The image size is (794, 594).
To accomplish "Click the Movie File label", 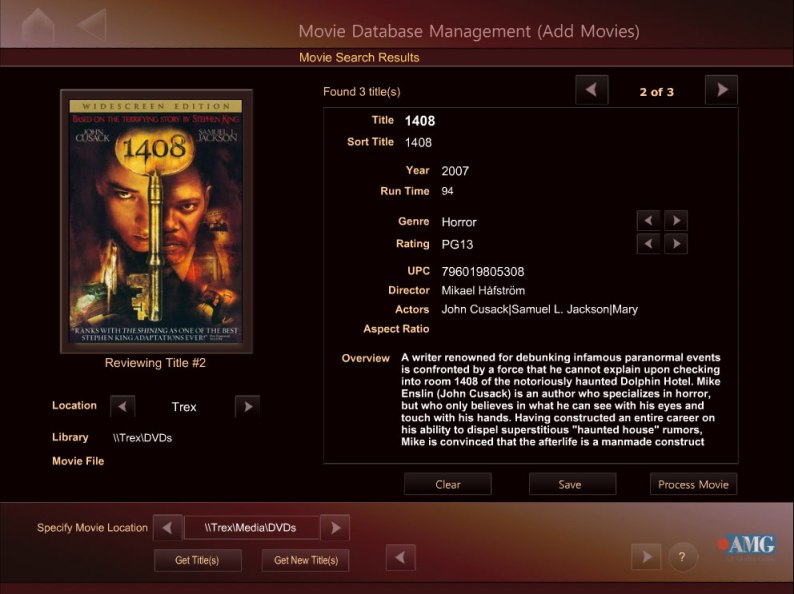I will pyautogui.click(x=78, y=461).
